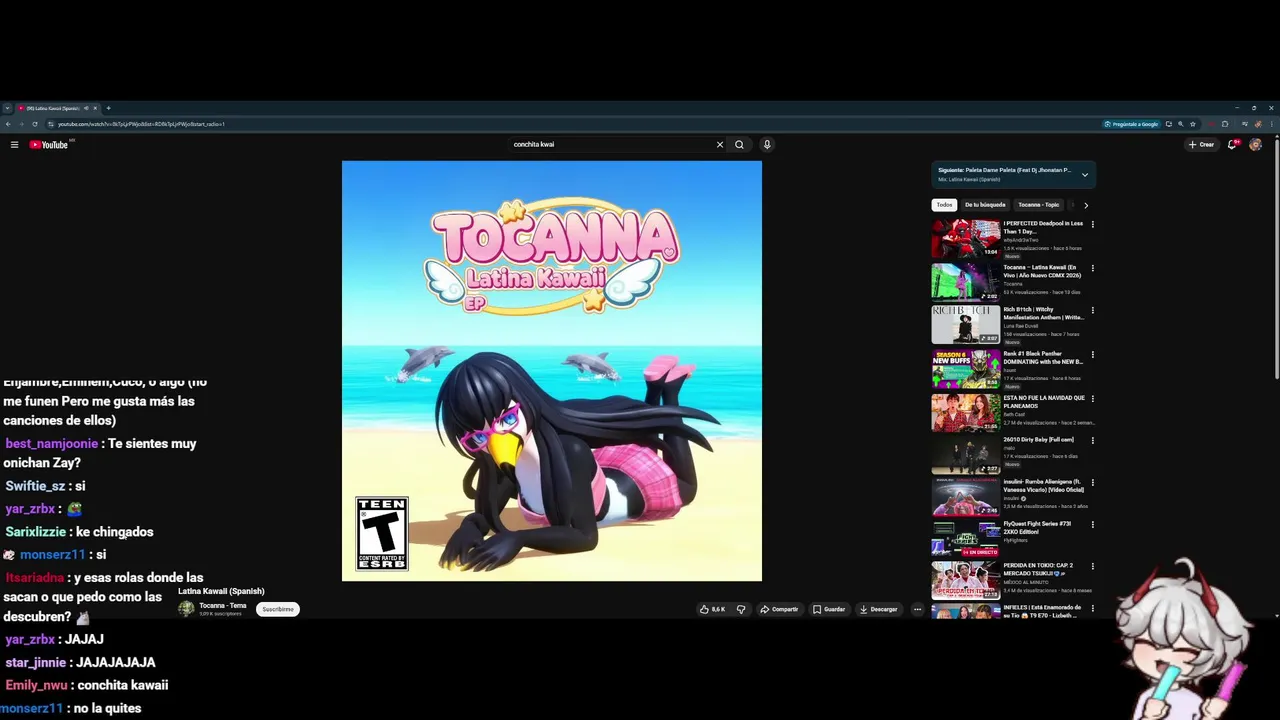Open options for 'insulini- Rumba Alienígena' video

pos(1092,482)
